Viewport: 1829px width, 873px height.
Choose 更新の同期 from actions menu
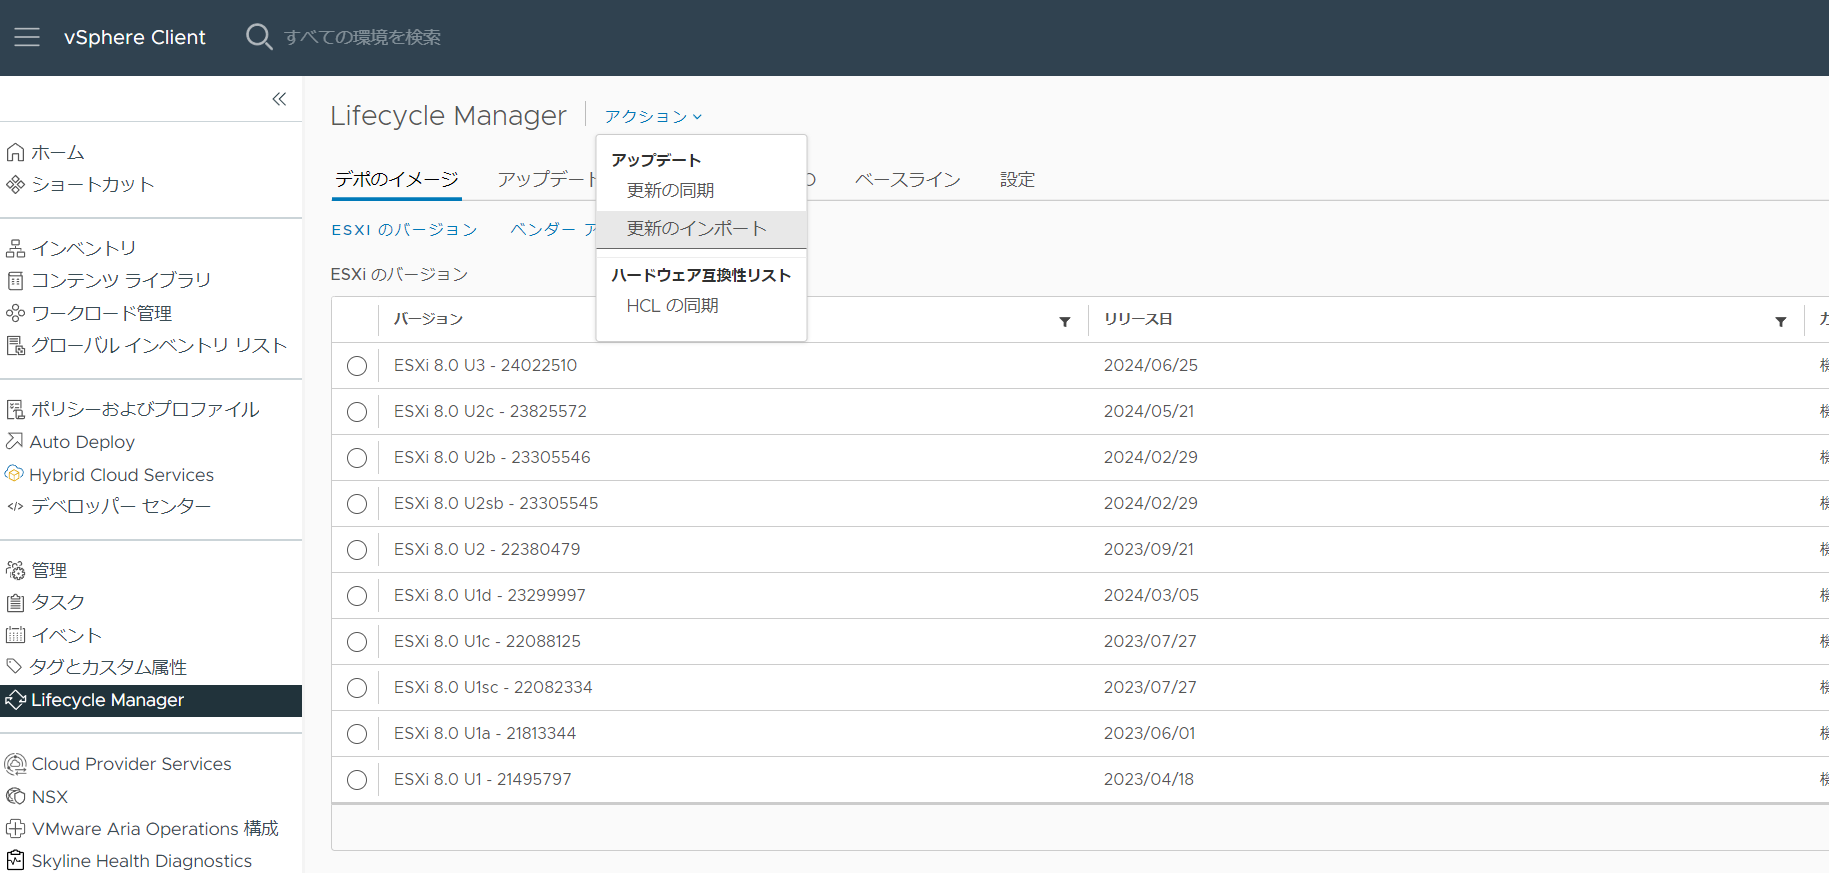pos(701,190)
